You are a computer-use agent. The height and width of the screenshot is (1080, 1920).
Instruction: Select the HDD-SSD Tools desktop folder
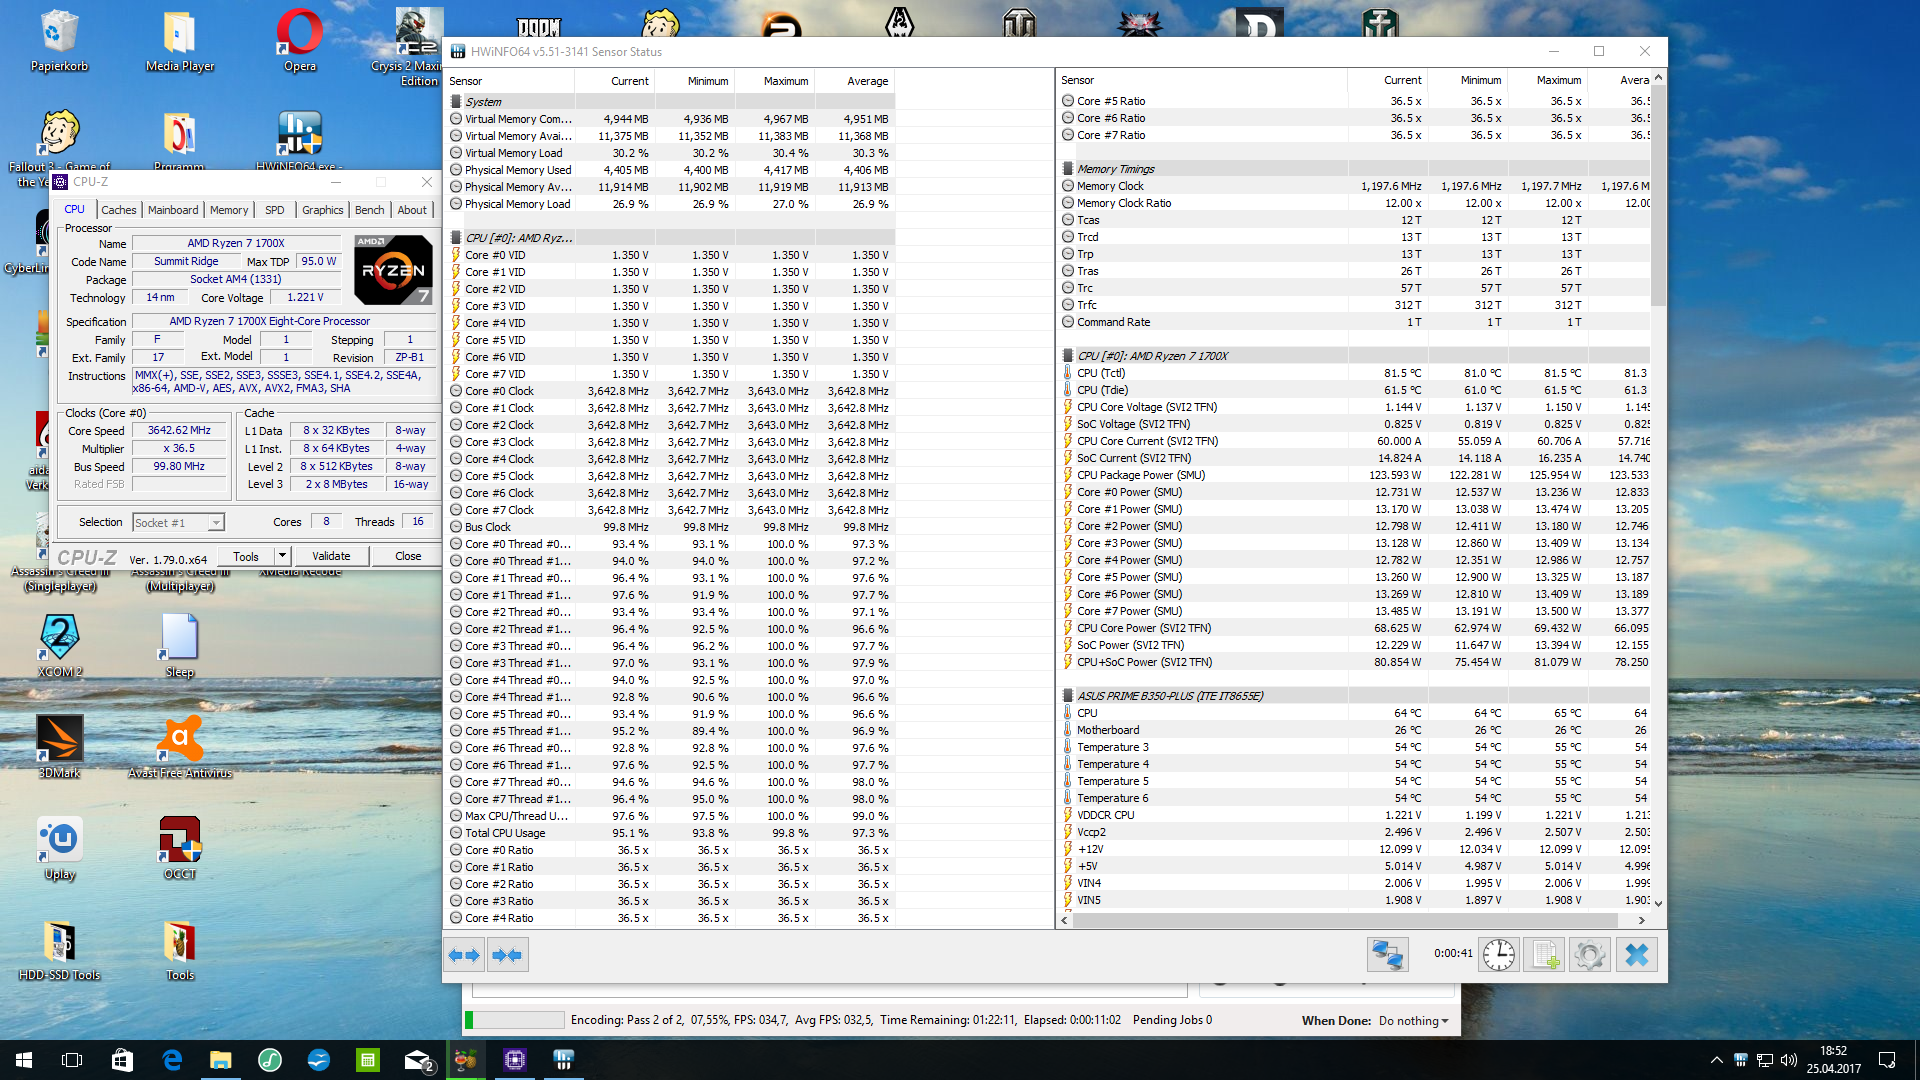(x=60, y=950)
